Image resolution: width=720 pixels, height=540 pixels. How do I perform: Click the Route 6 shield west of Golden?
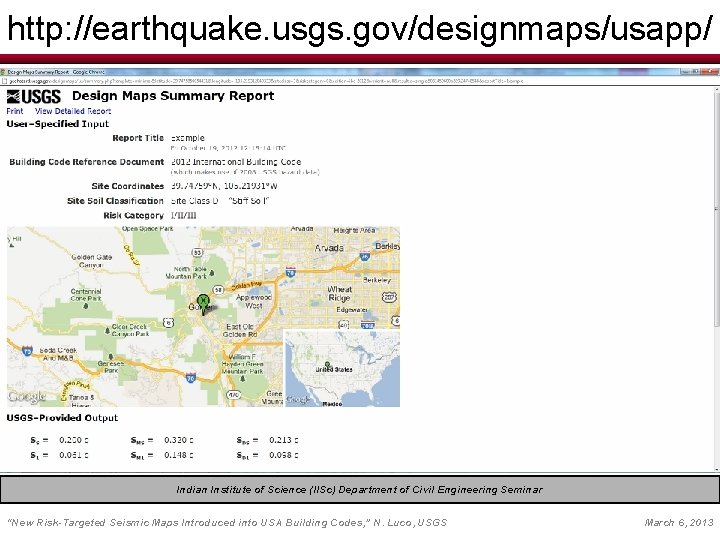pyautogui.click(x=169, y=322)
